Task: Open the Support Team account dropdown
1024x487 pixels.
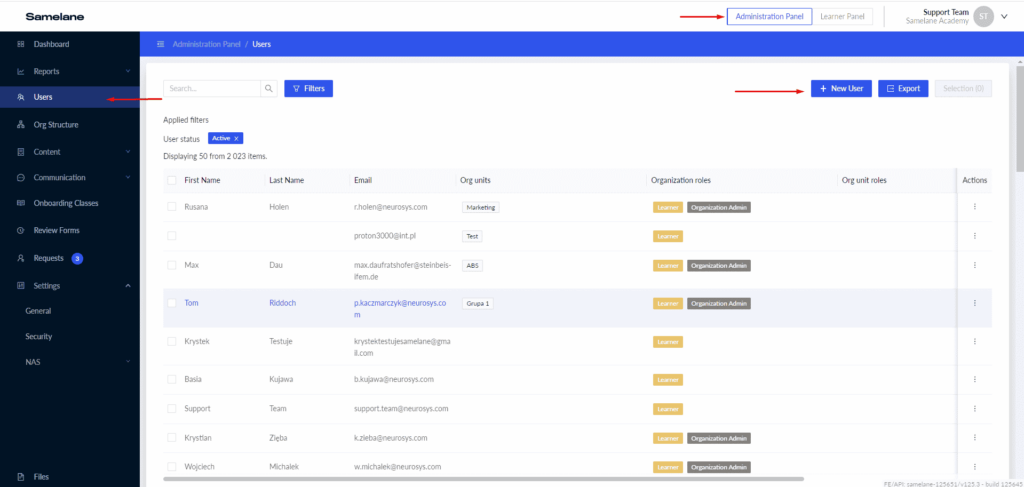Action: point(1003,16)
